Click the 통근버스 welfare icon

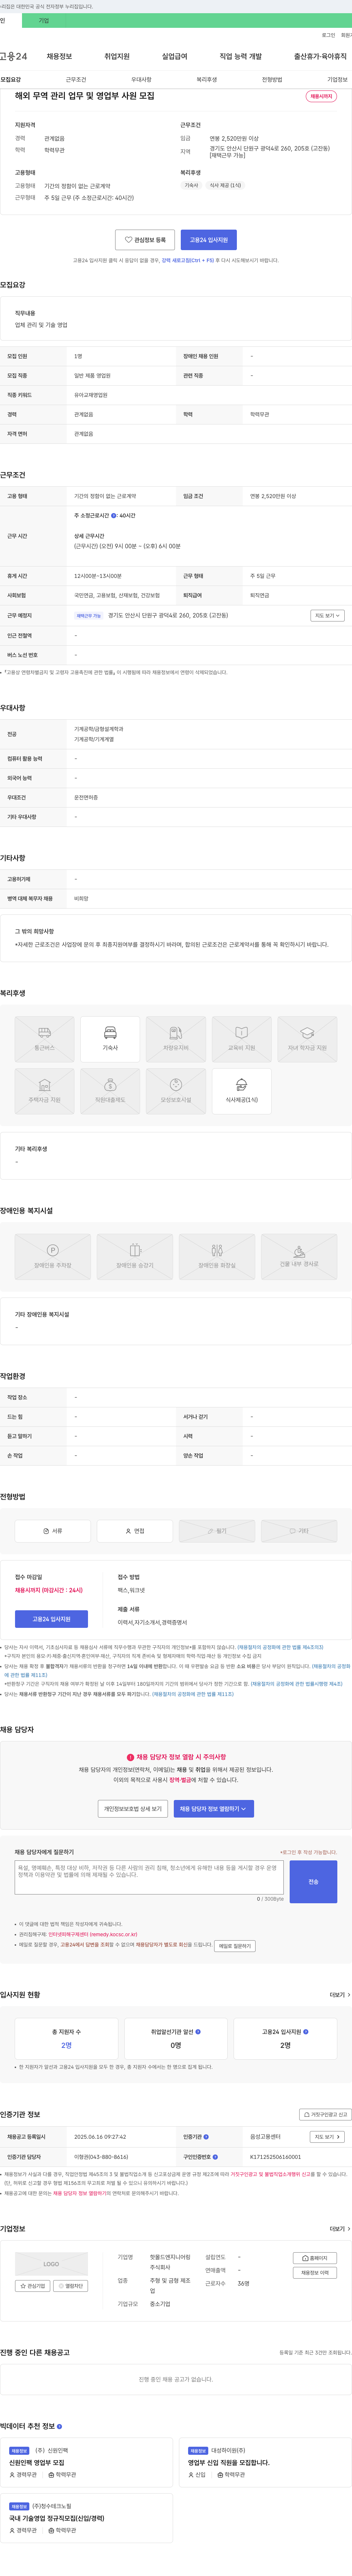point(45,1039)
